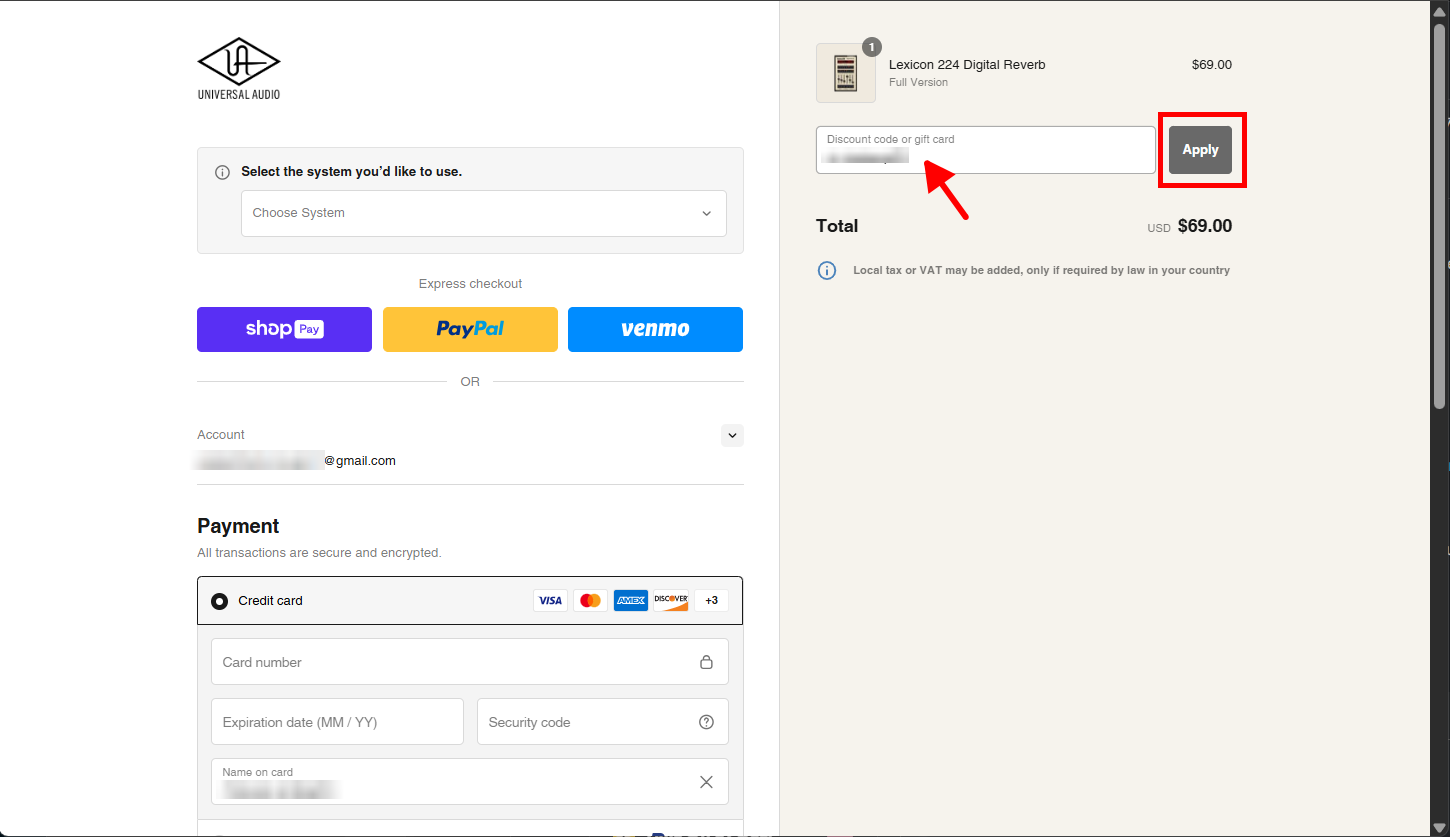Click the quantity badge on the product

point(872,47)
